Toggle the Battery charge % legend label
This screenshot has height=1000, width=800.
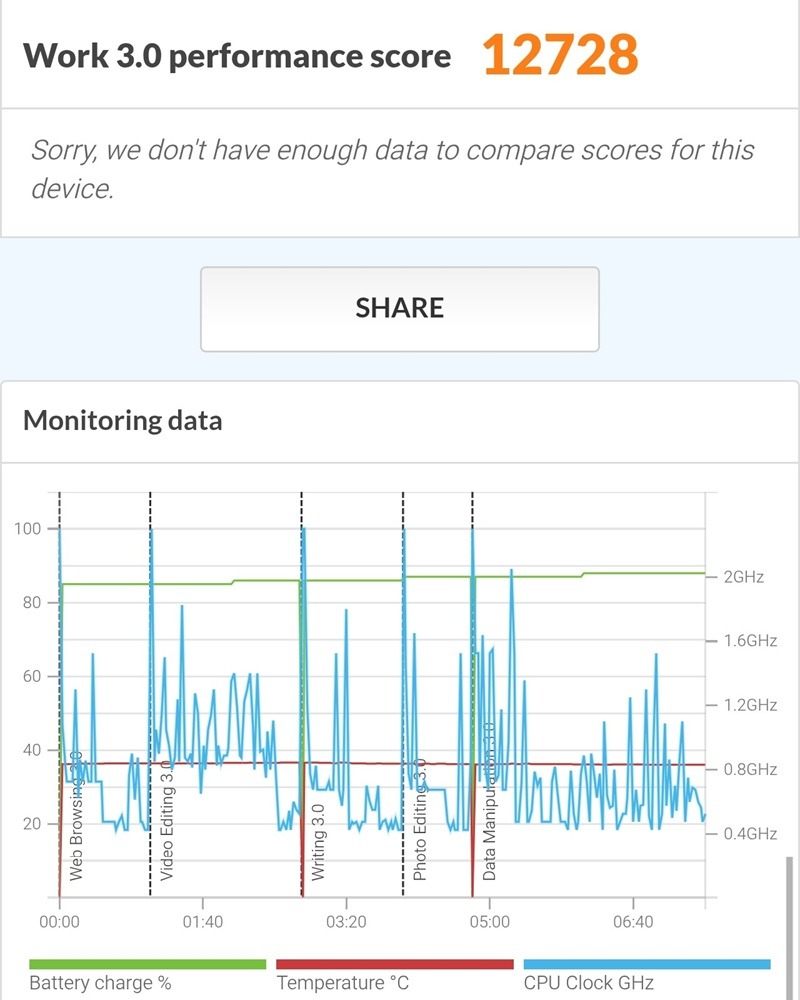100,983
